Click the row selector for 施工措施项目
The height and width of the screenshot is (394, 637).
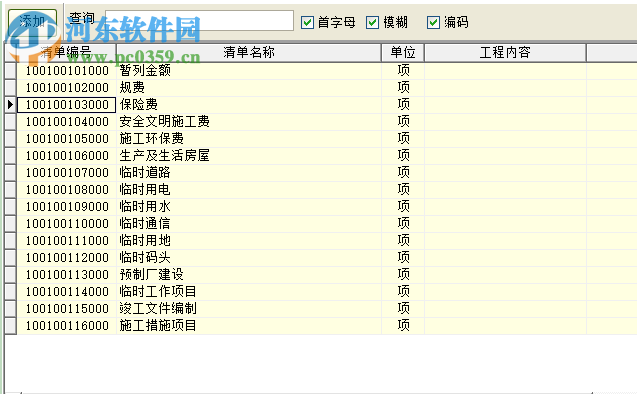click(x=11, y=327)
